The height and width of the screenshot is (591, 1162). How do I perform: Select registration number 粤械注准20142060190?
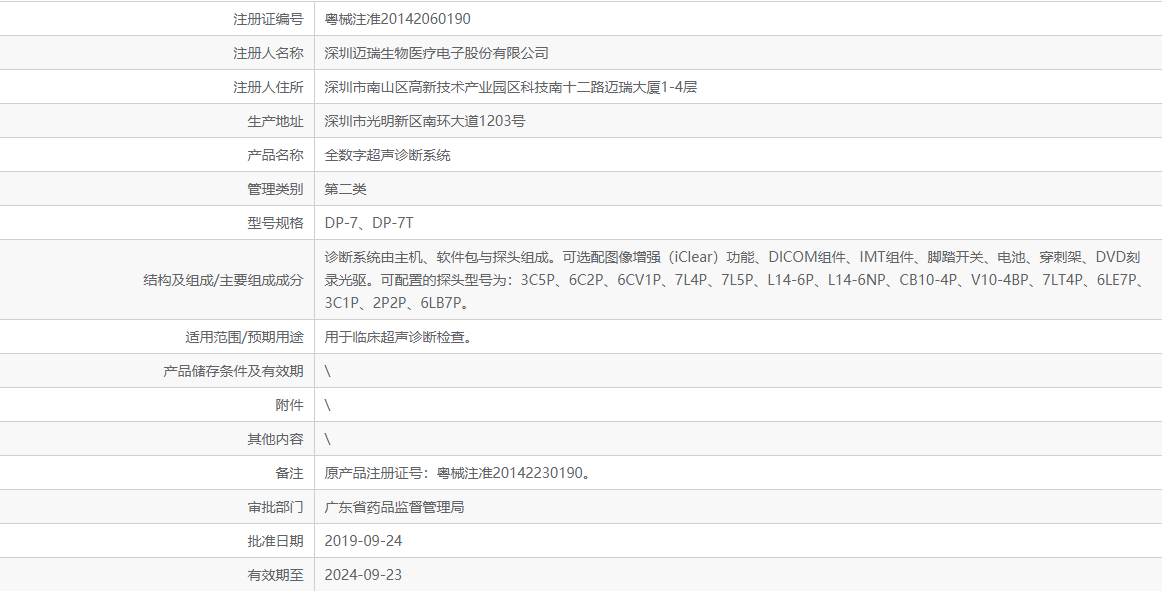pos(397,19)
